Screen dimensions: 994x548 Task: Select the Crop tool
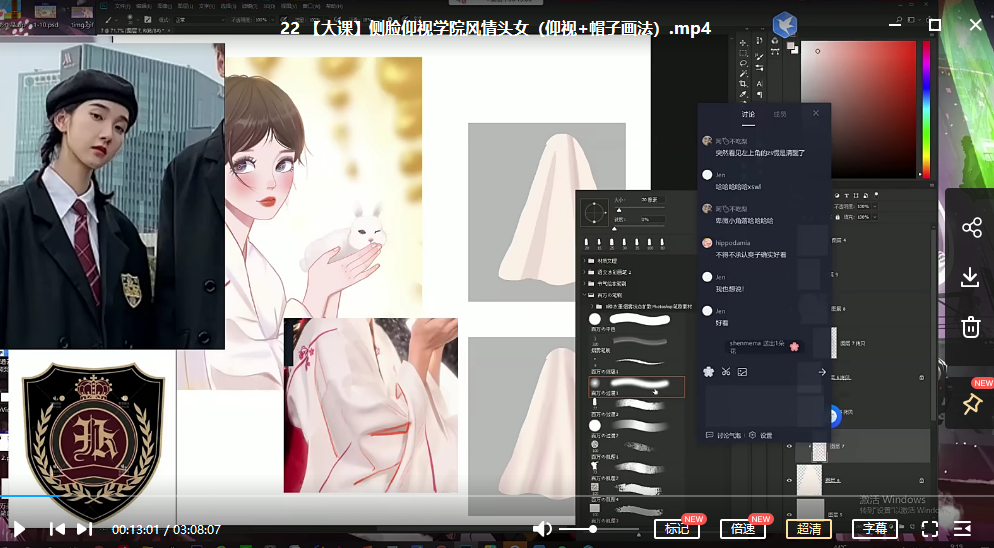pyautogui.click(x=743, y=84)
